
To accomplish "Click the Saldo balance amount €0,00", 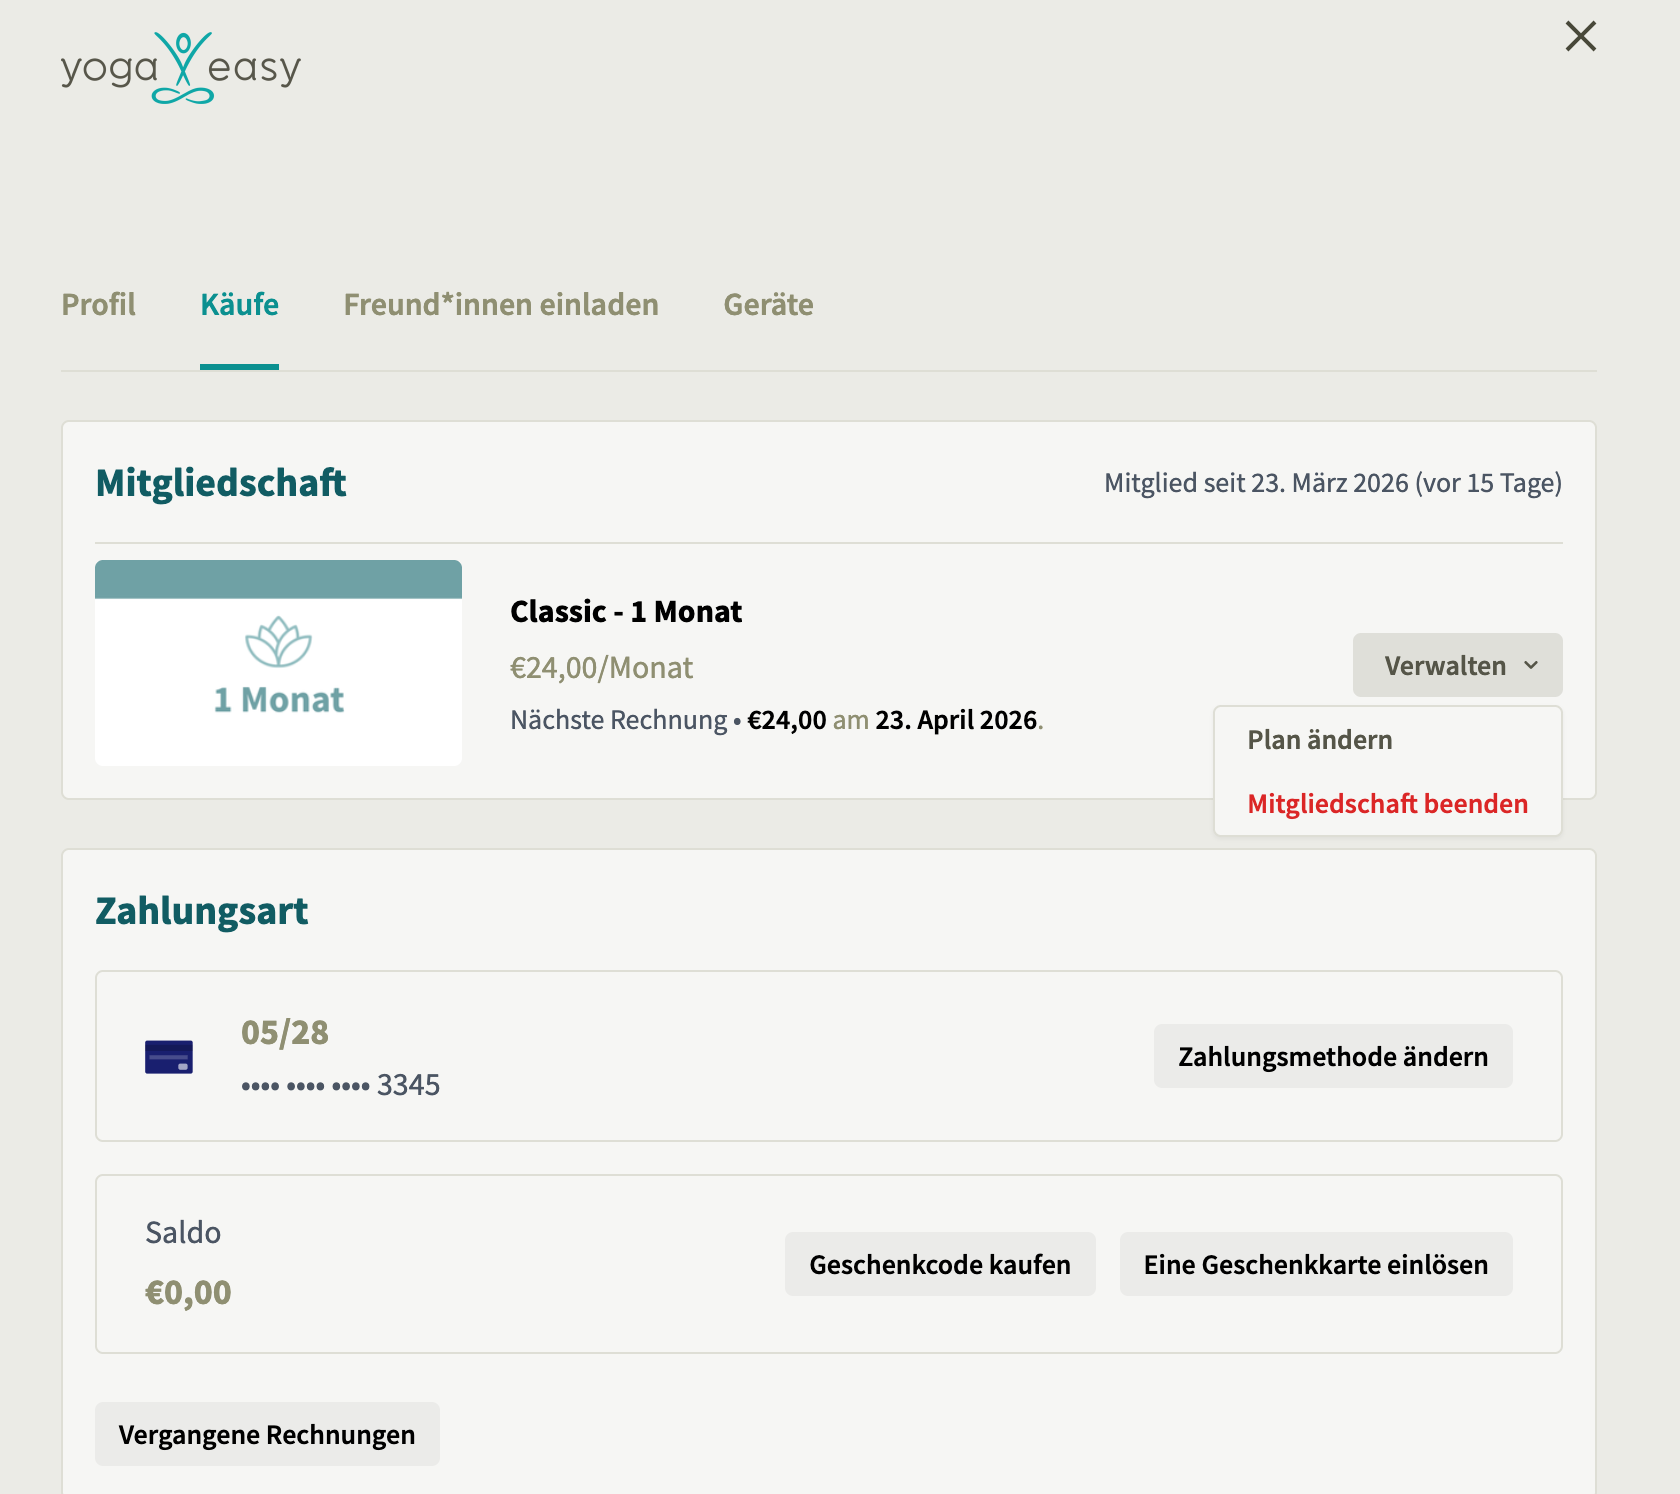I will pyautogui.click(x=188, y=1292).
